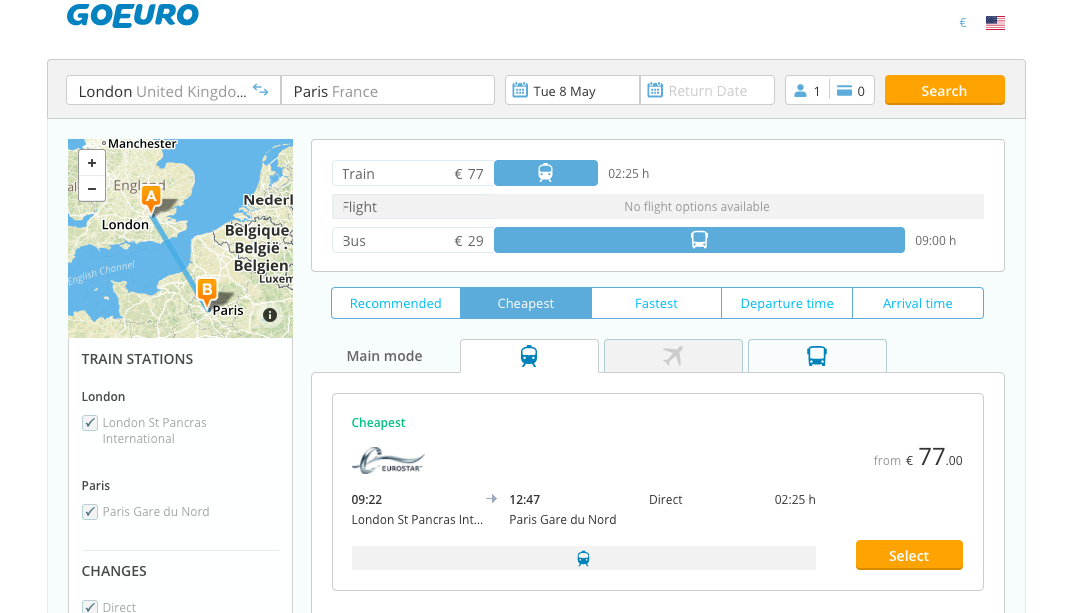
Task: Sort results by Recommended
Action: click(x=396, y=303)
